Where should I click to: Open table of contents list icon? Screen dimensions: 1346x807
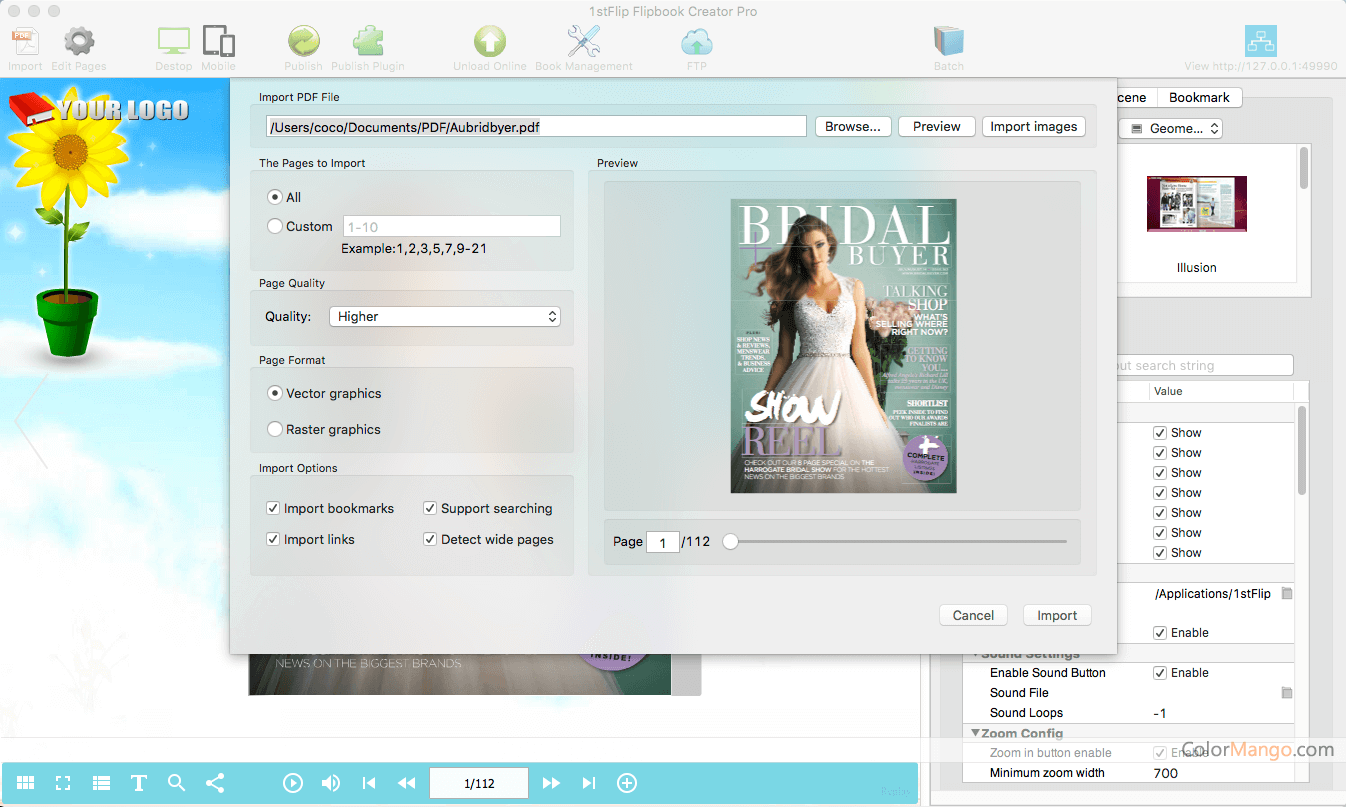[101, 783]
